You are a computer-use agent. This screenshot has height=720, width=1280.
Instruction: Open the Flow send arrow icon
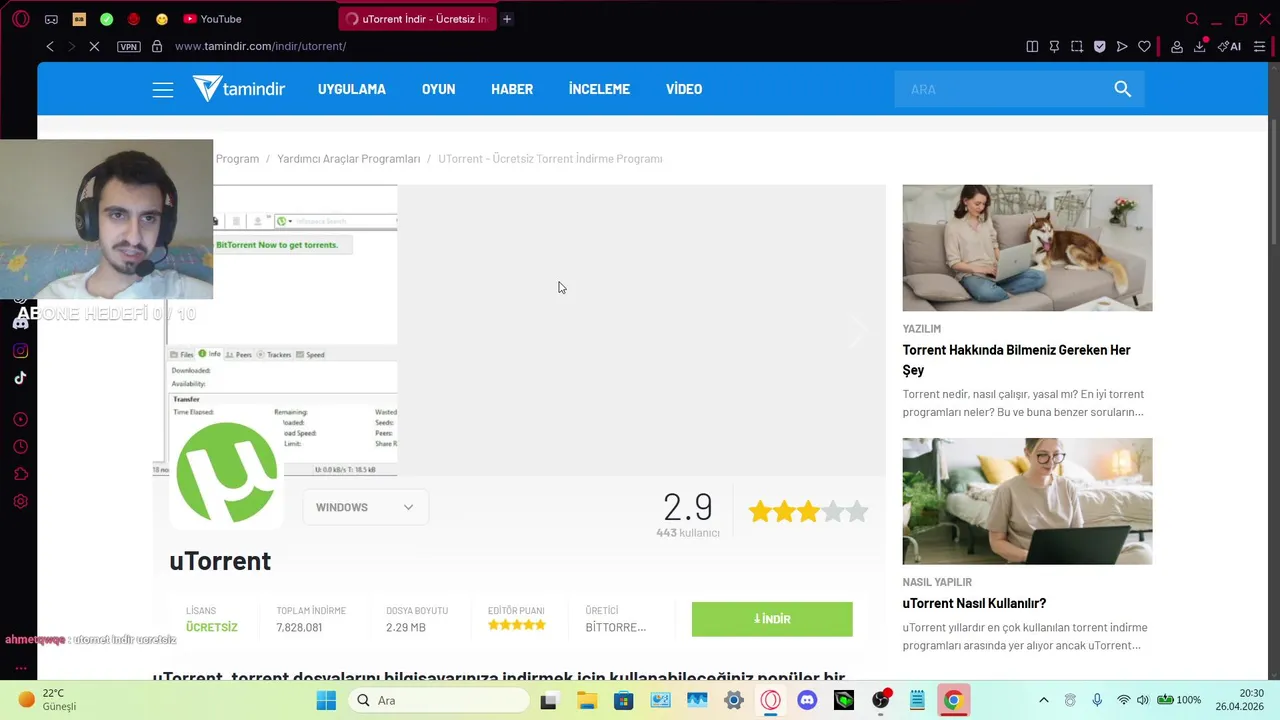pos(1122,46)
